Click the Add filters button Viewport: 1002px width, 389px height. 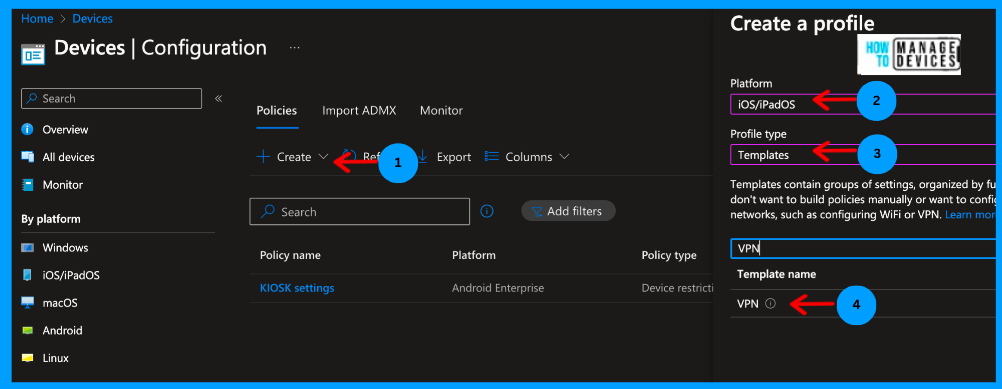[569, 211]
